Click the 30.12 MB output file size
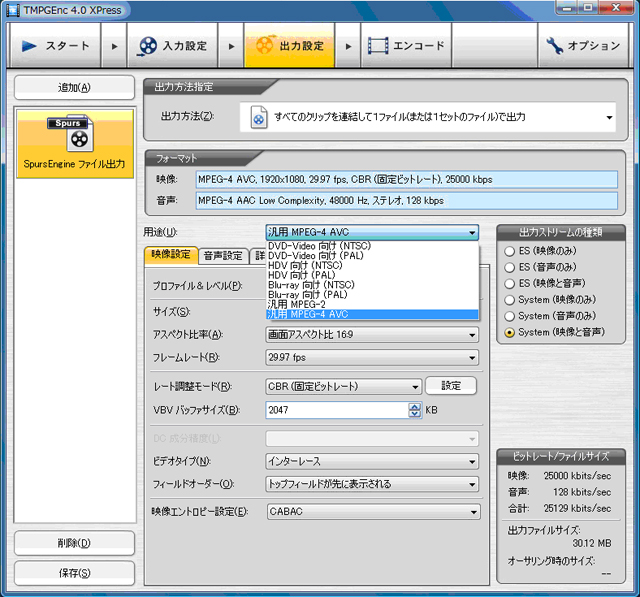 pos(591,544)
